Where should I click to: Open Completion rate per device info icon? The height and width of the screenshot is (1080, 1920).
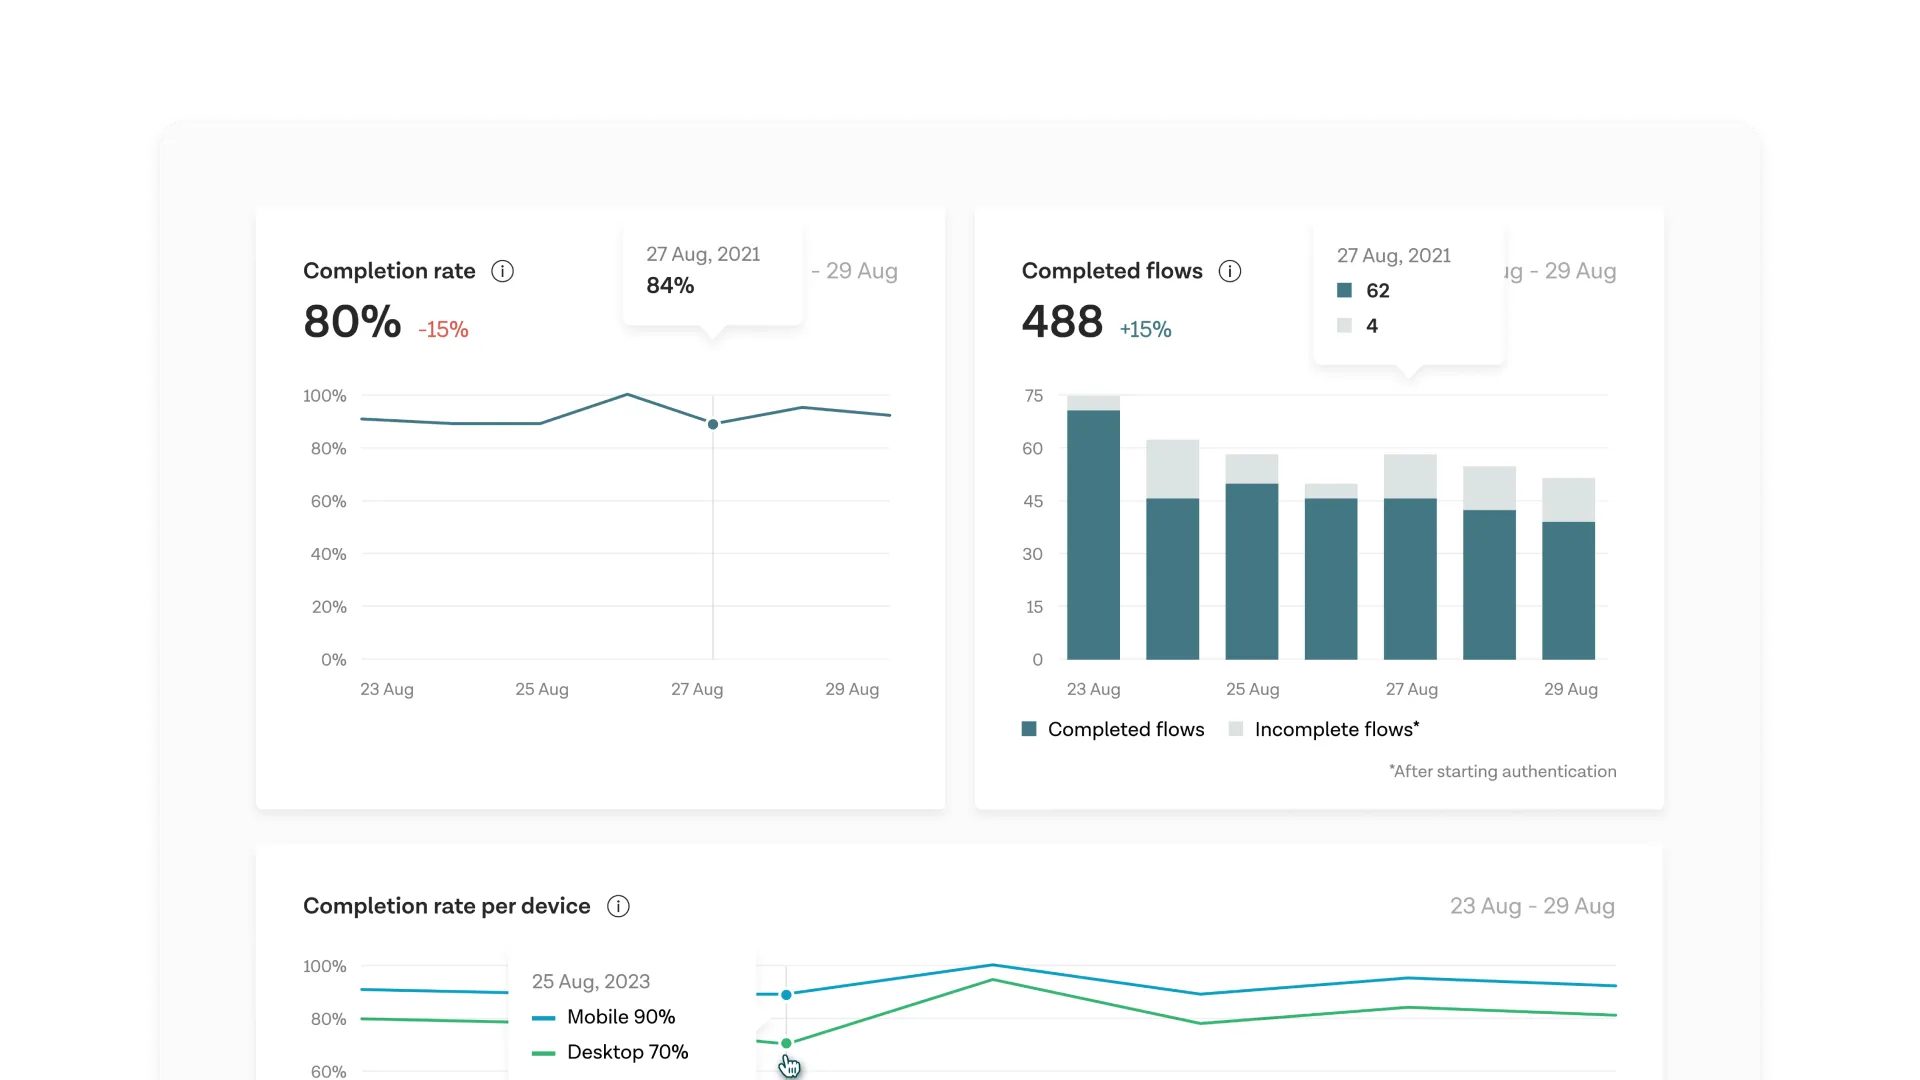[618, 906]
